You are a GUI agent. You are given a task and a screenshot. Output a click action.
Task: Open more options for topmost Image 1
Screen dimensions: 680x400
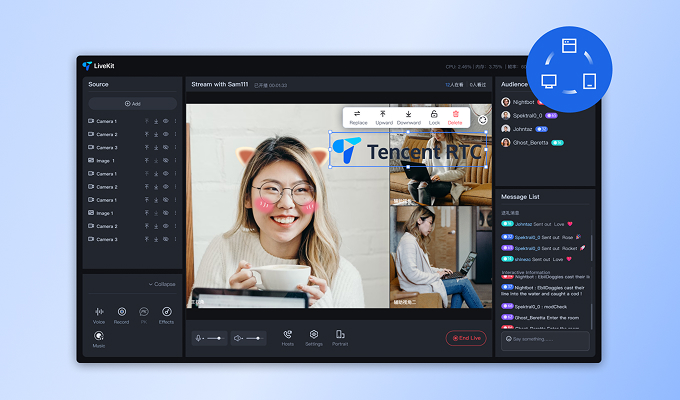[175, 161]
